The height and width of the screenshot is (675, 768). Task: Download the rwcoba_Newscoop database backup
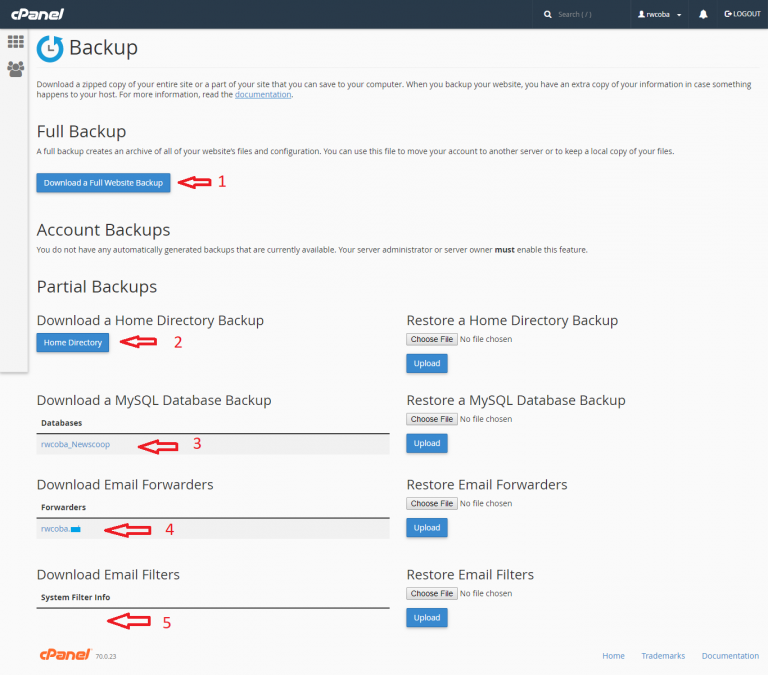click(75, 444)
